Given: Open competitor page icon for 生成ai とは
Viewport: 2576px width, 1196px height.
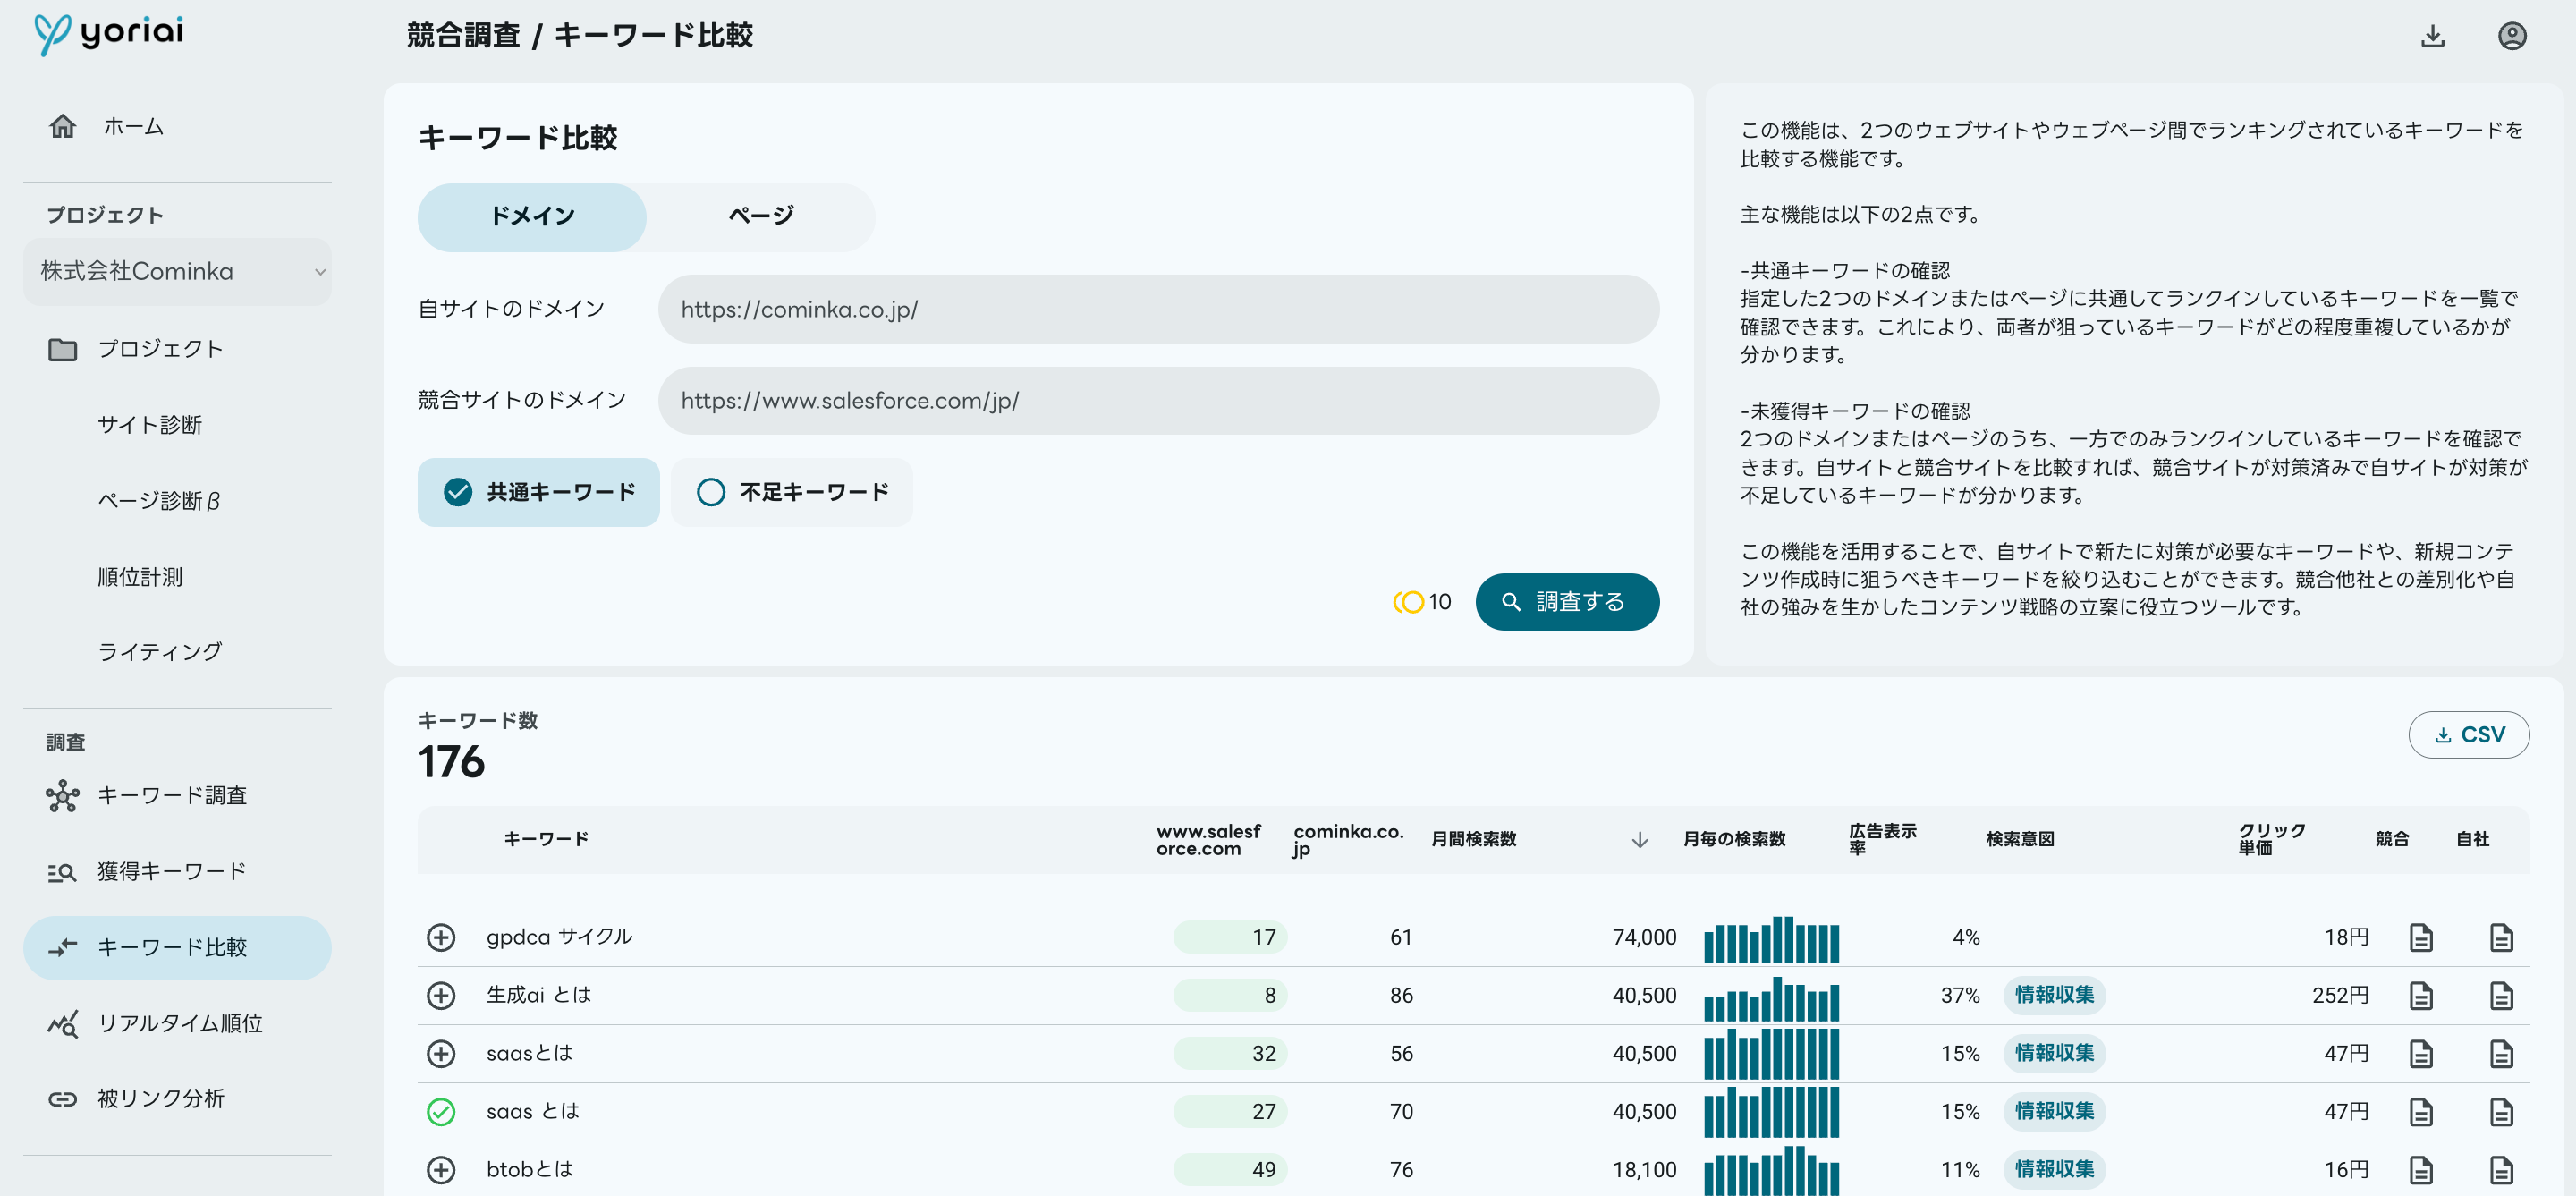Looking at the screenshot, I should click(x=2421, y=995).
